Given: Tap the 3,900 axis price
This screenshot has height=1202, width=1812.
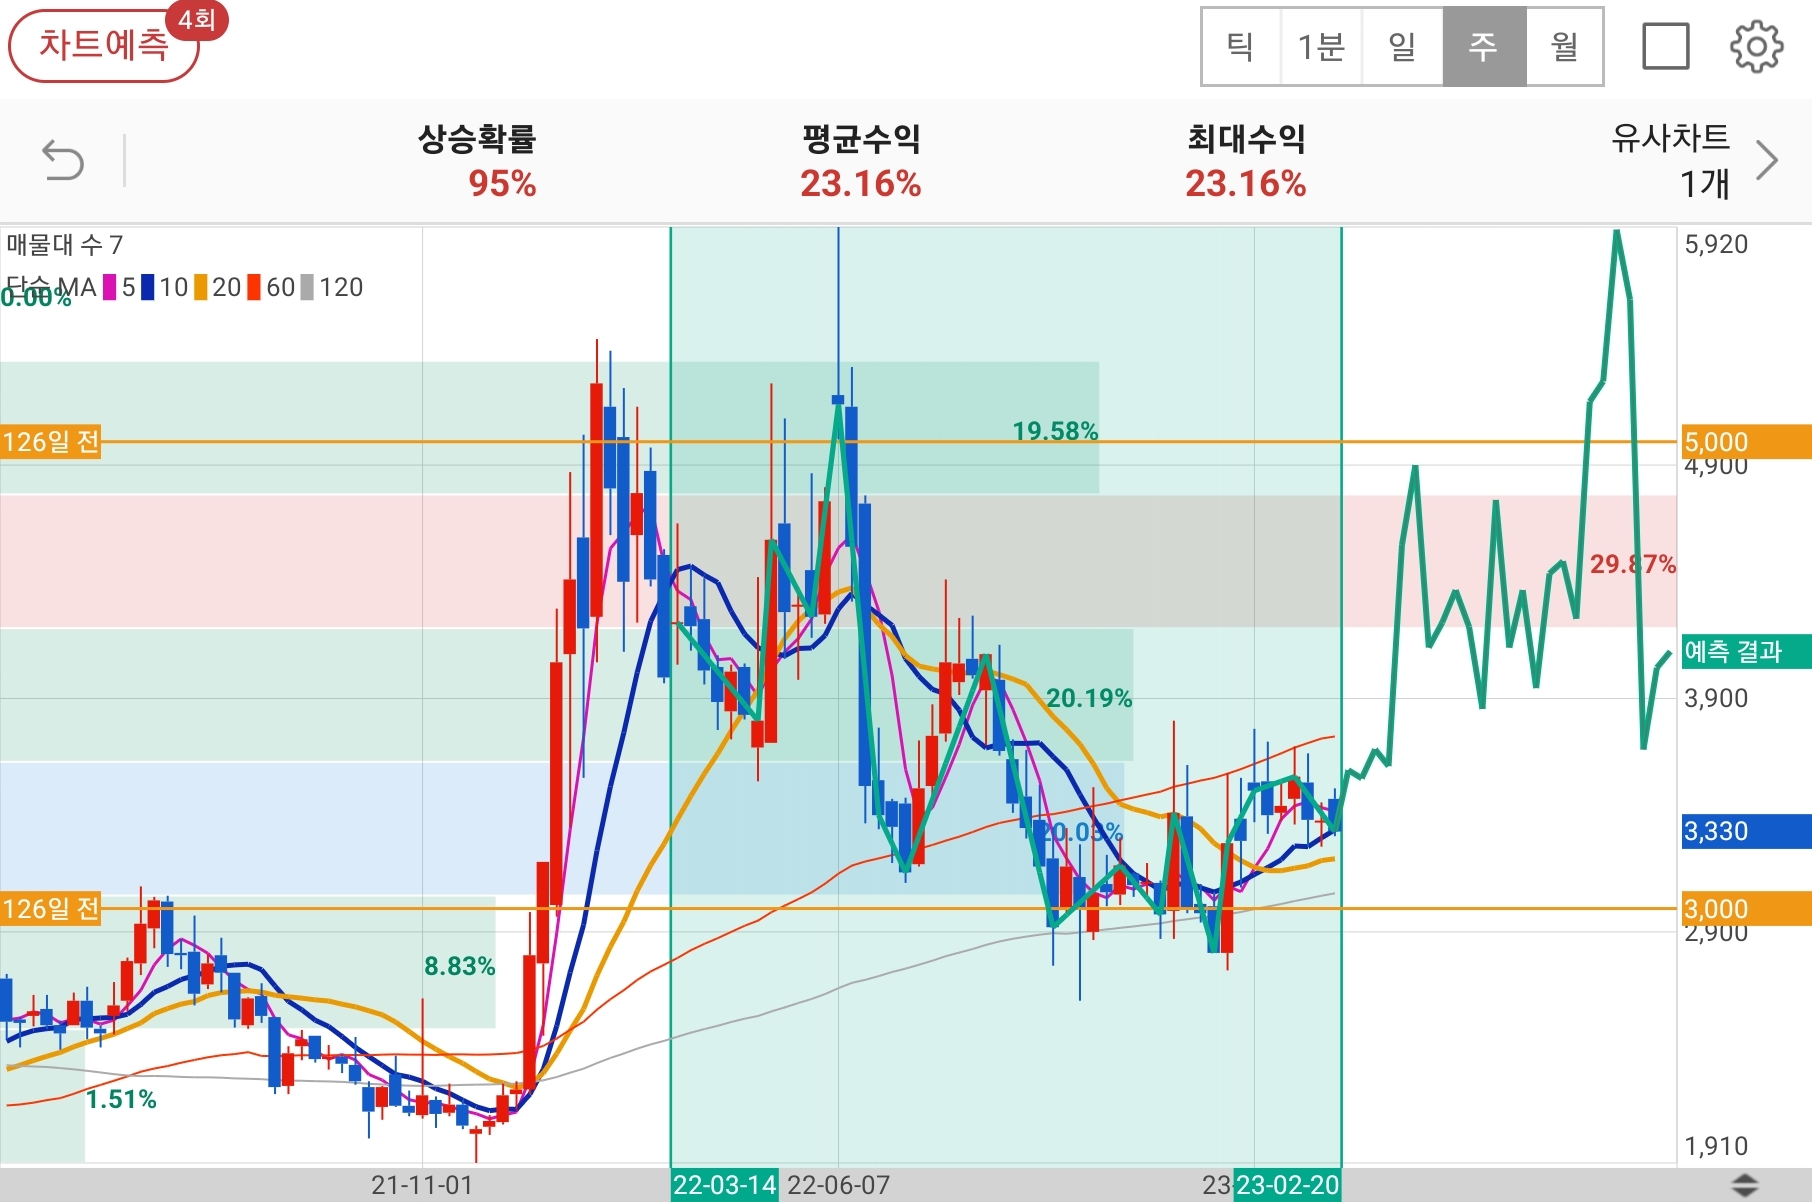Looking at the screenshot, I should click(x=1716, y=698).
